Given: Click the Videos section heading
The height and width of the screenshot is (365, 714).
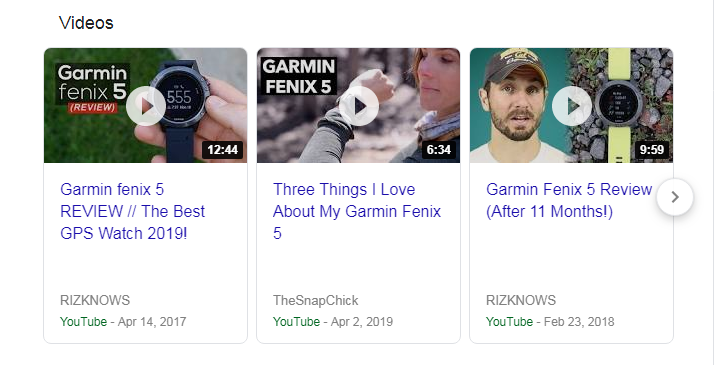Looking at the screenshot, I should coord(86,22).
